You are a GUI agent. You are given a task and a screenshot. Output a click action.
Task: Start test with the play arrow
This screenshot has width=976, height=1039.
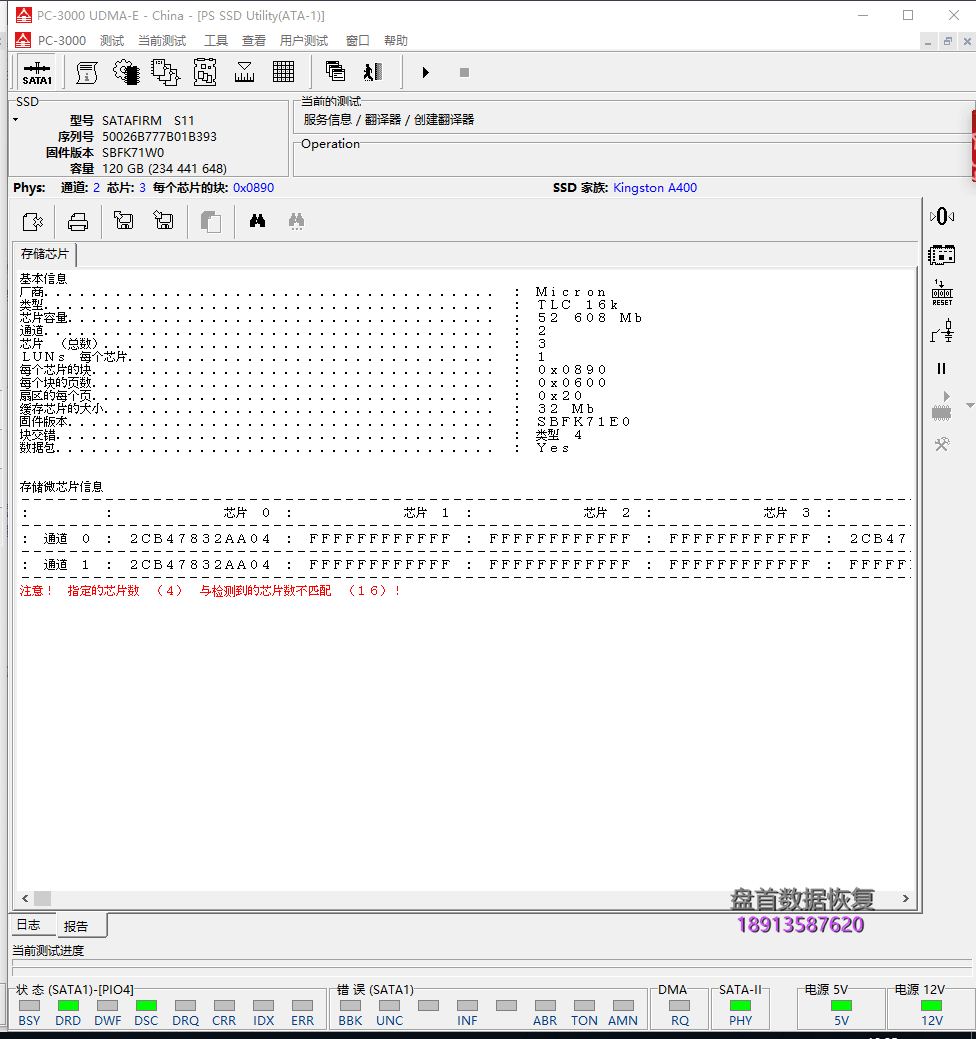pos(425,72)
